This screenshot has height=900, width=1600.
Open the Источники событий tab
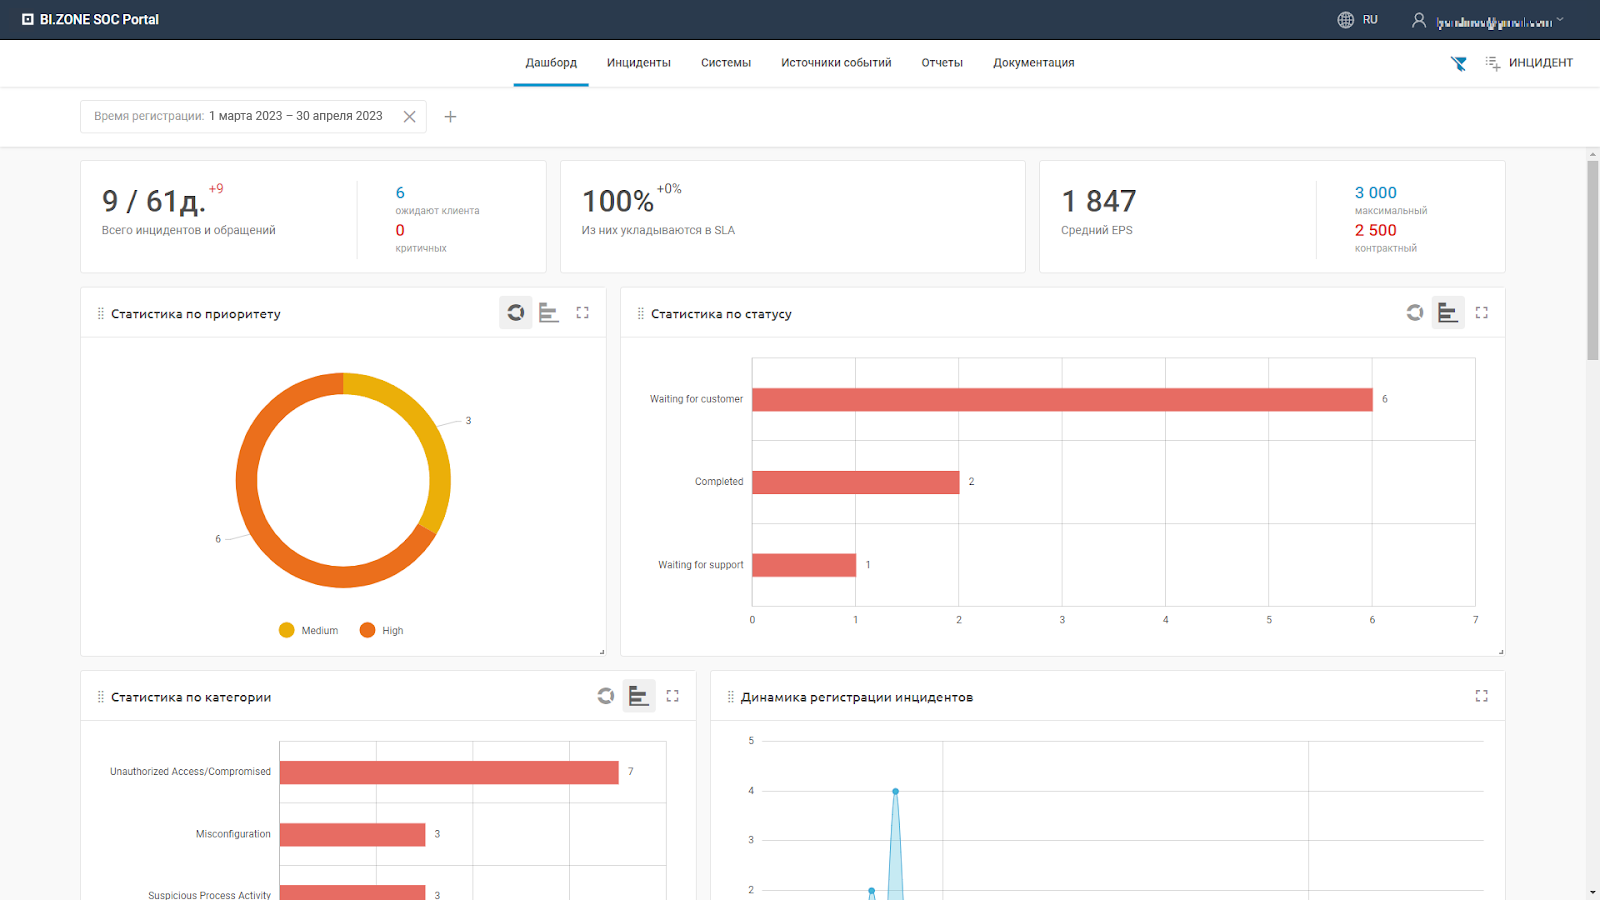coord(836,63)
